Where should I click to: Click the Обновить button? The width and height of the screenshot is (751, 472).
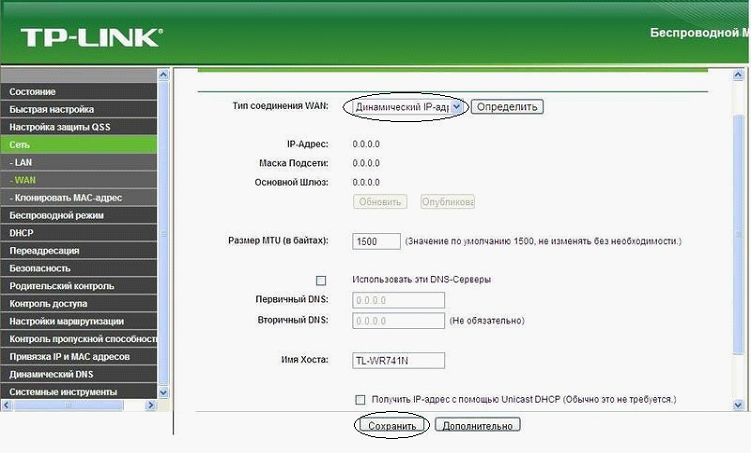(380, 202)
